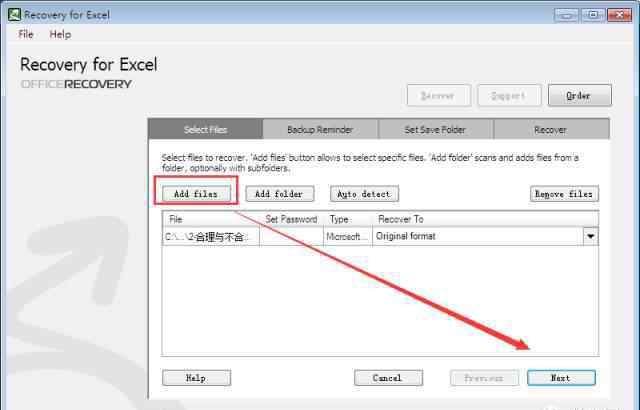
Task: Click the Recover To column header
Action: pyautogui.click(x=485, y=219)
